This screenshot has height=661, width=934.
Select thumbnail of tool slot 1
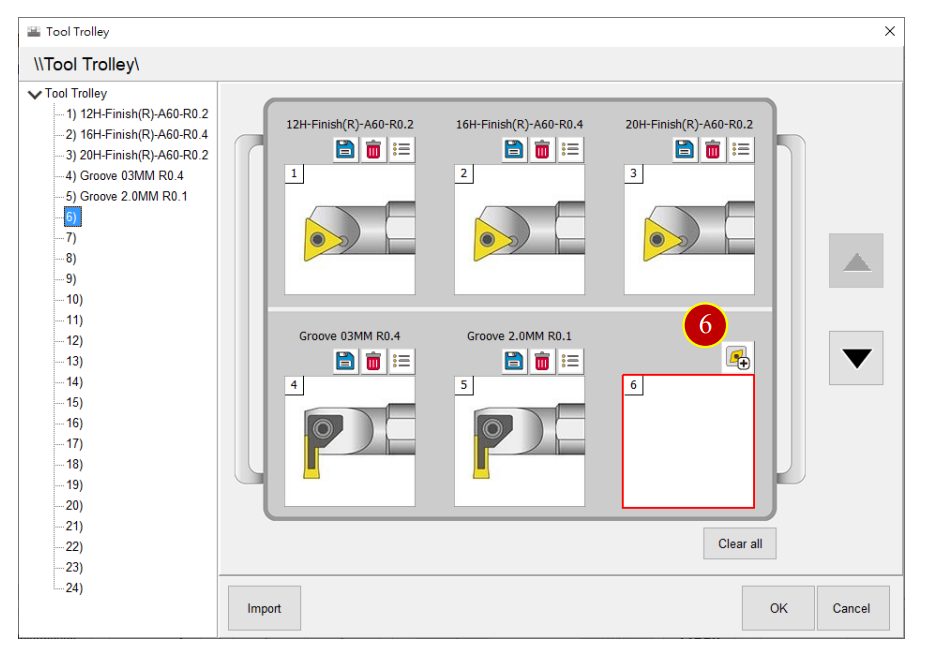click(350, 230)
